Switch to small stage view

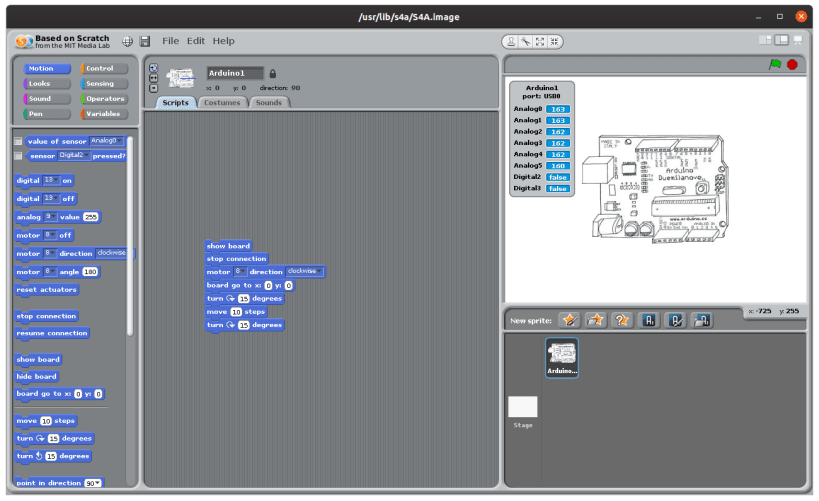[x=765, y=40]
